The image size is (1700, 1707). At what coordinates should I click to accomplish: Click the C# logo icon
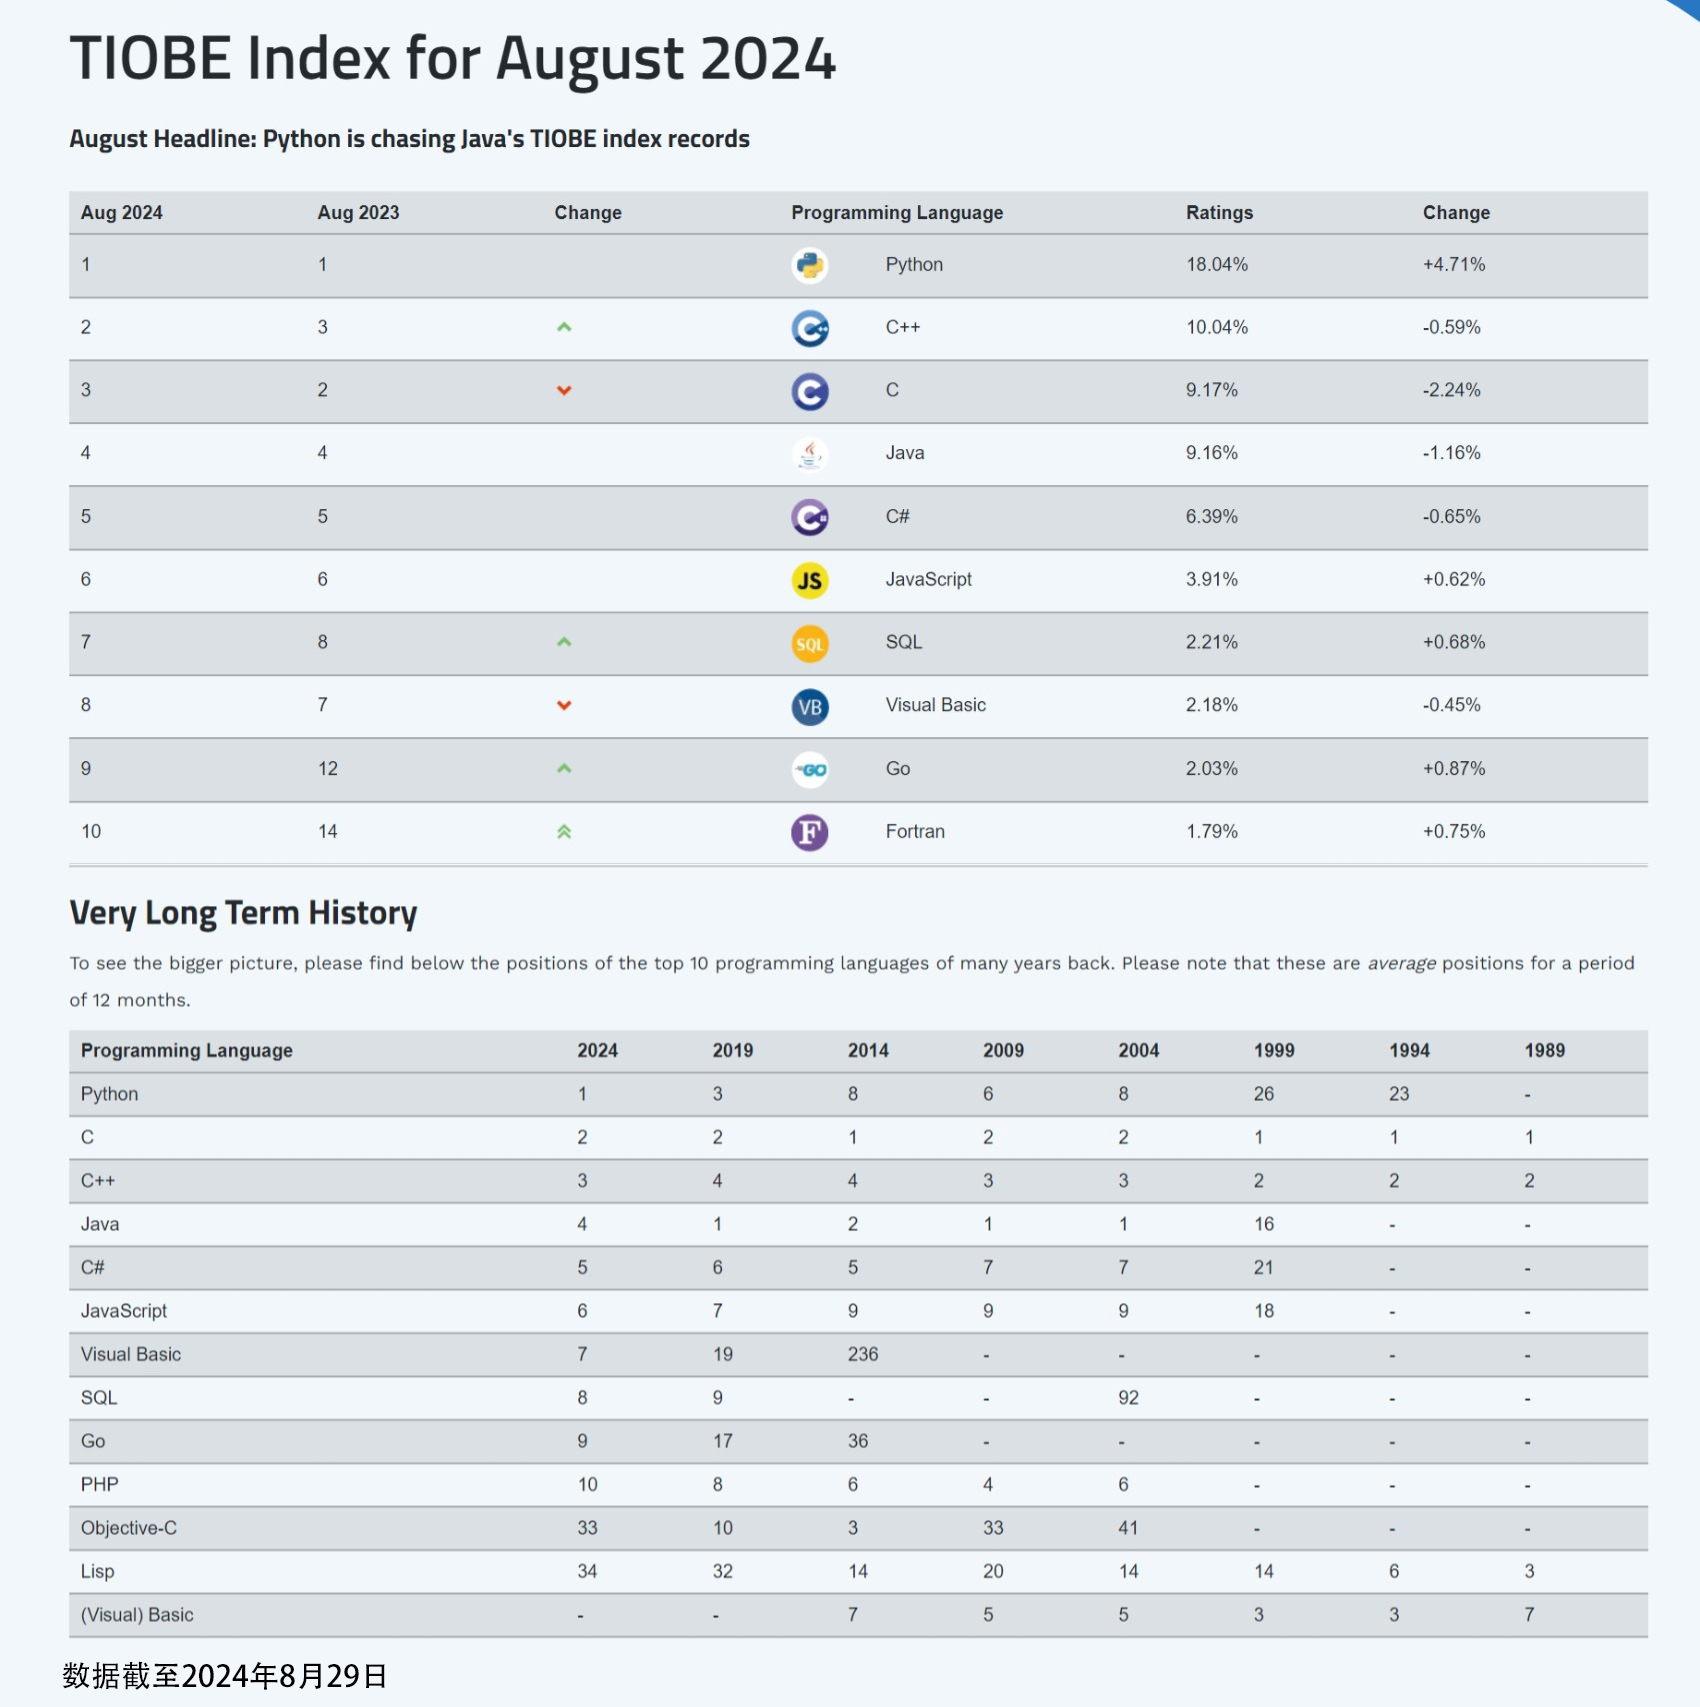(810, 517)
